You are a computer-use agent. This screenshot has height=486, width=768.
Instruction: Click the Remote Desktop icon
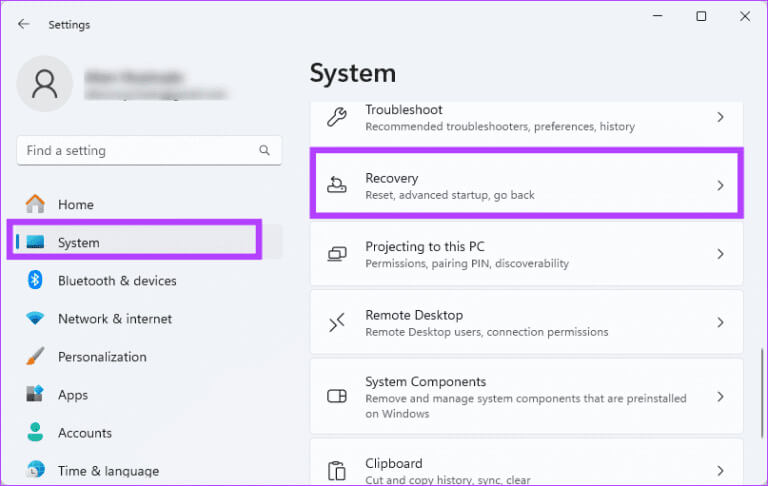(337, 322)
